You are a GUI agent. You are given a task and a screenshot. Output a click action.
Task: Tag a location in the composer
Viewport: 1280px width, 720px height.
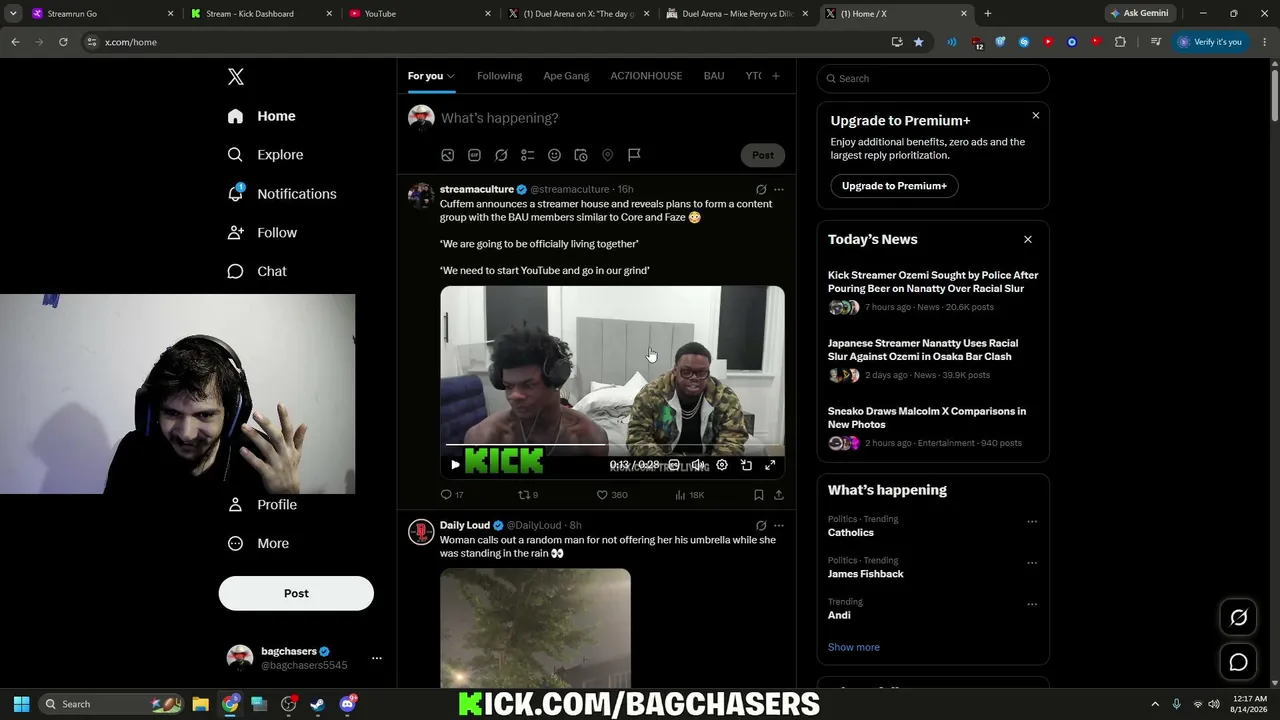607,155
